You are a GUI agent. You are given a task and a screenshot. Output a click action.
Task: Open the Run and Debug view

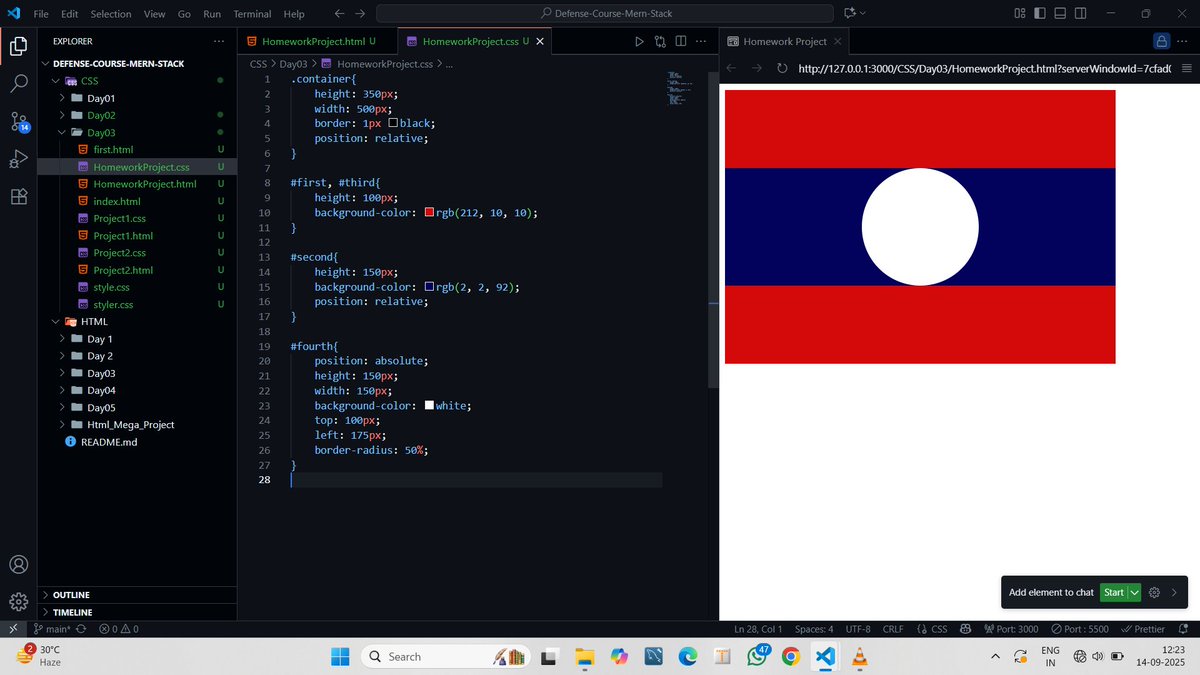point(18,159)
